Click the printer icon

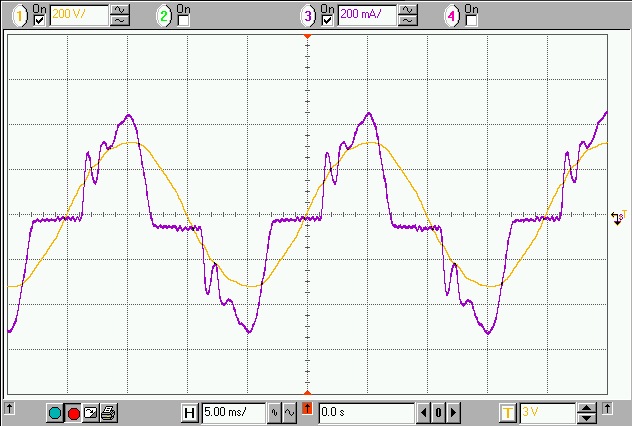click(x=108, y=412)
